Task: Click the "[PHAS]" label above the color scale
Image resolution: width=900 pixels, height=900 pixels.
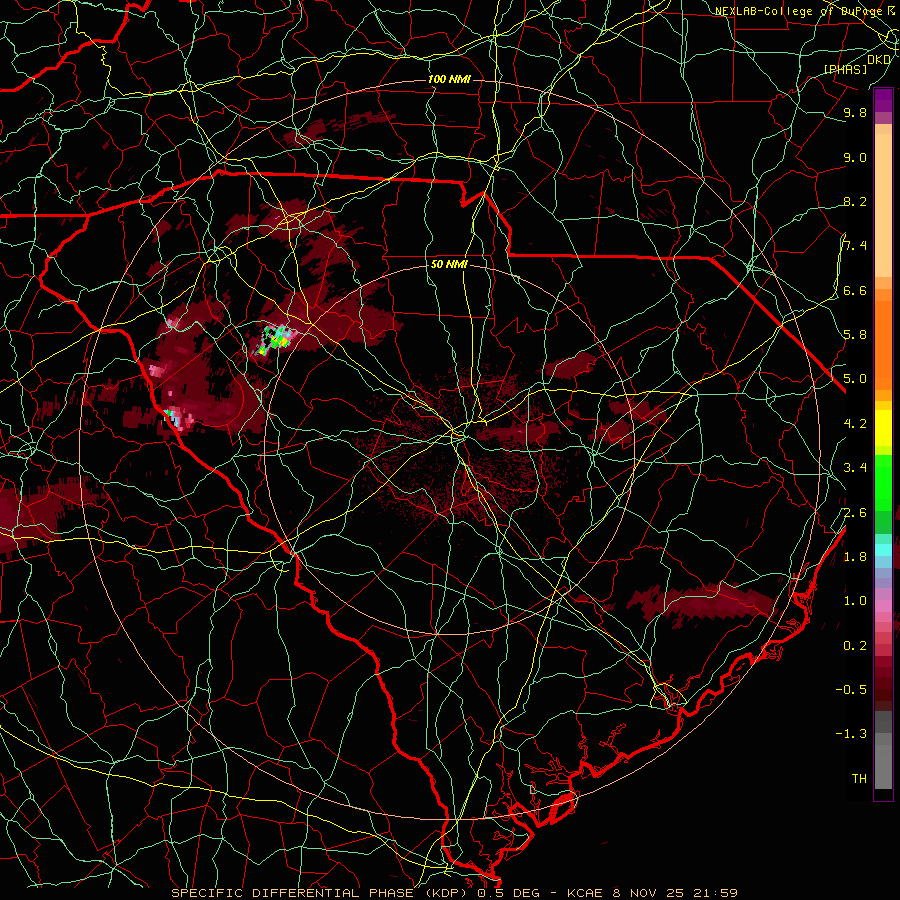Action: coord(846,69)
